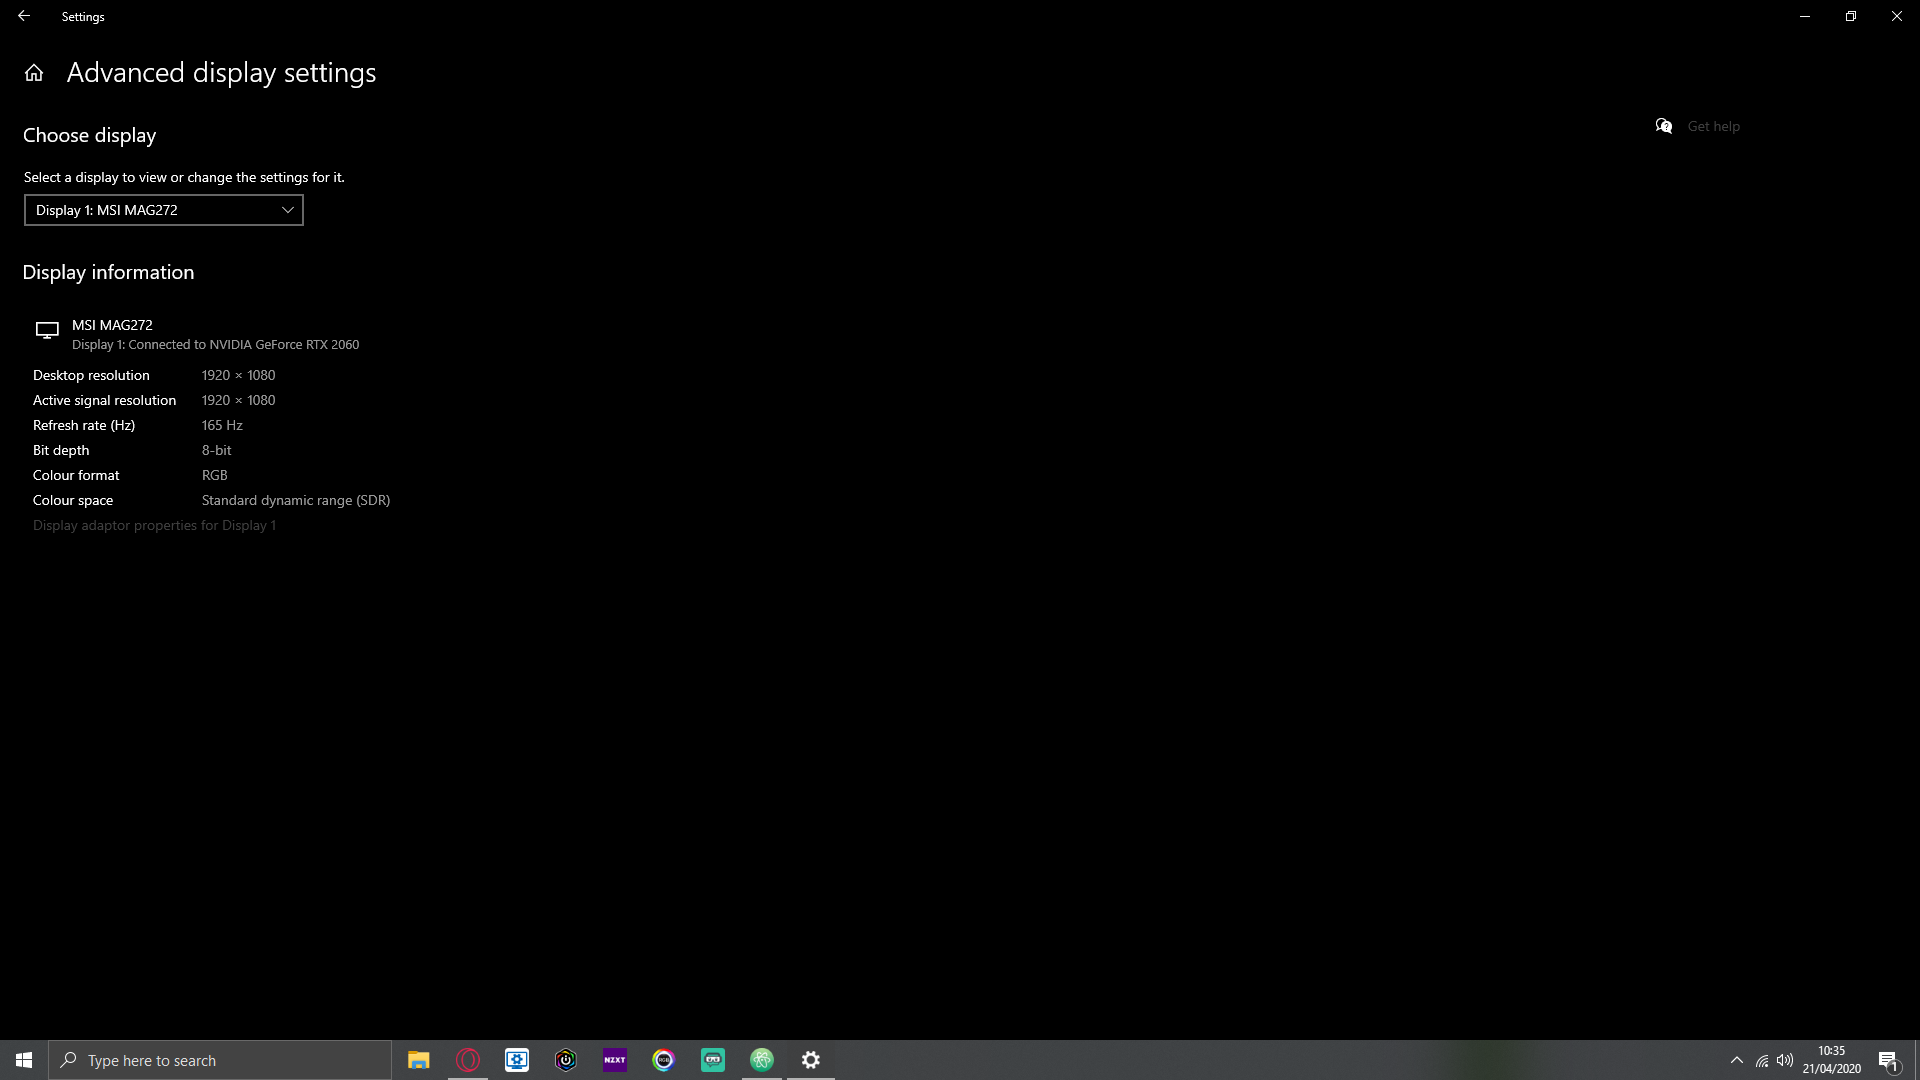The image size is (1920, 1080).
Task: Open the Wi-Fi network flyout
Action: coord(1762,1060)
